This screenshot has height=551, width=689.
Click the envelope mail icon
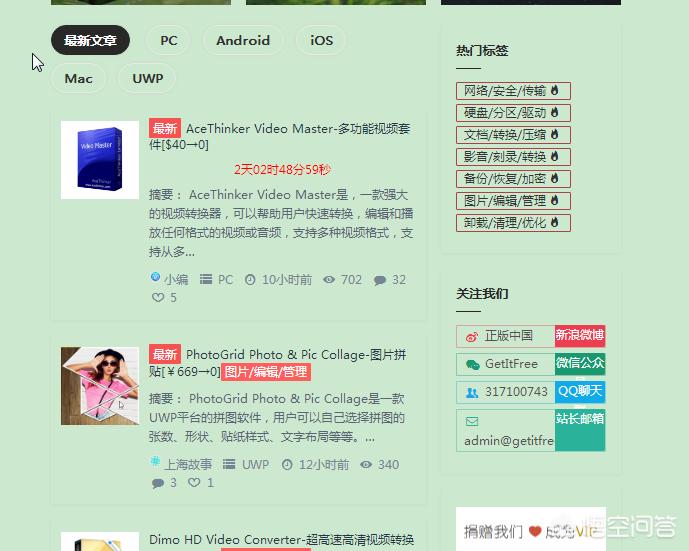point(472,421)
